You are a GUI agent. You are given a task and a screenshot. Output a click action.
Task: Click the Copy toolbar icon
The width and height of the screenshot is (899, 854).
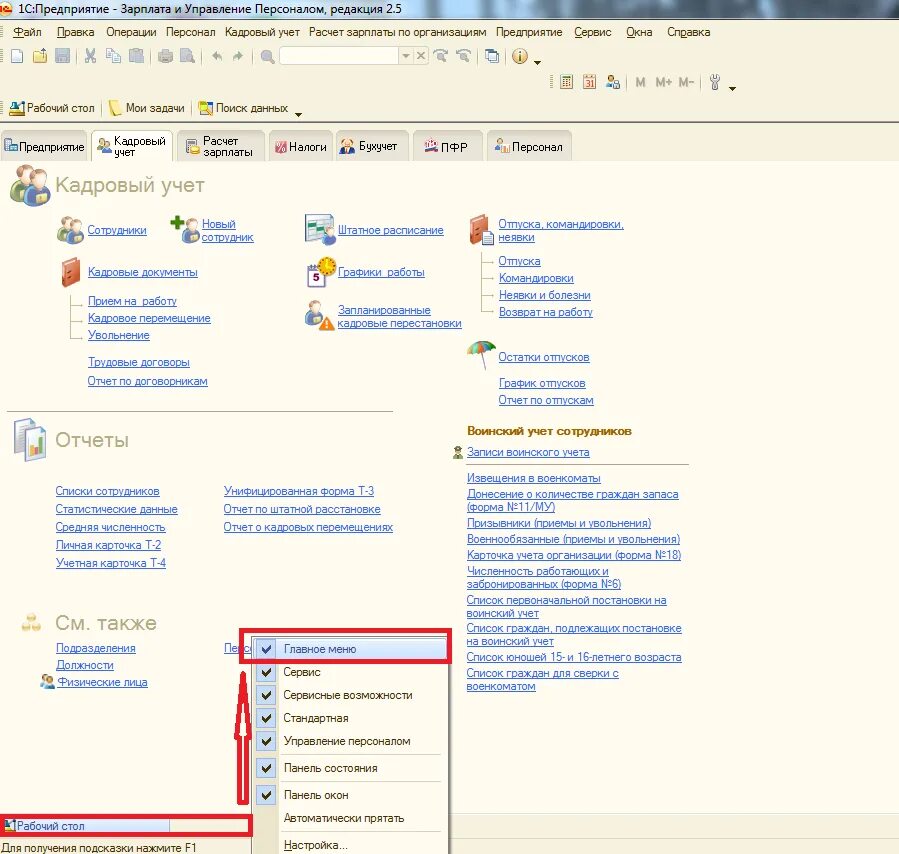[114, 56]
